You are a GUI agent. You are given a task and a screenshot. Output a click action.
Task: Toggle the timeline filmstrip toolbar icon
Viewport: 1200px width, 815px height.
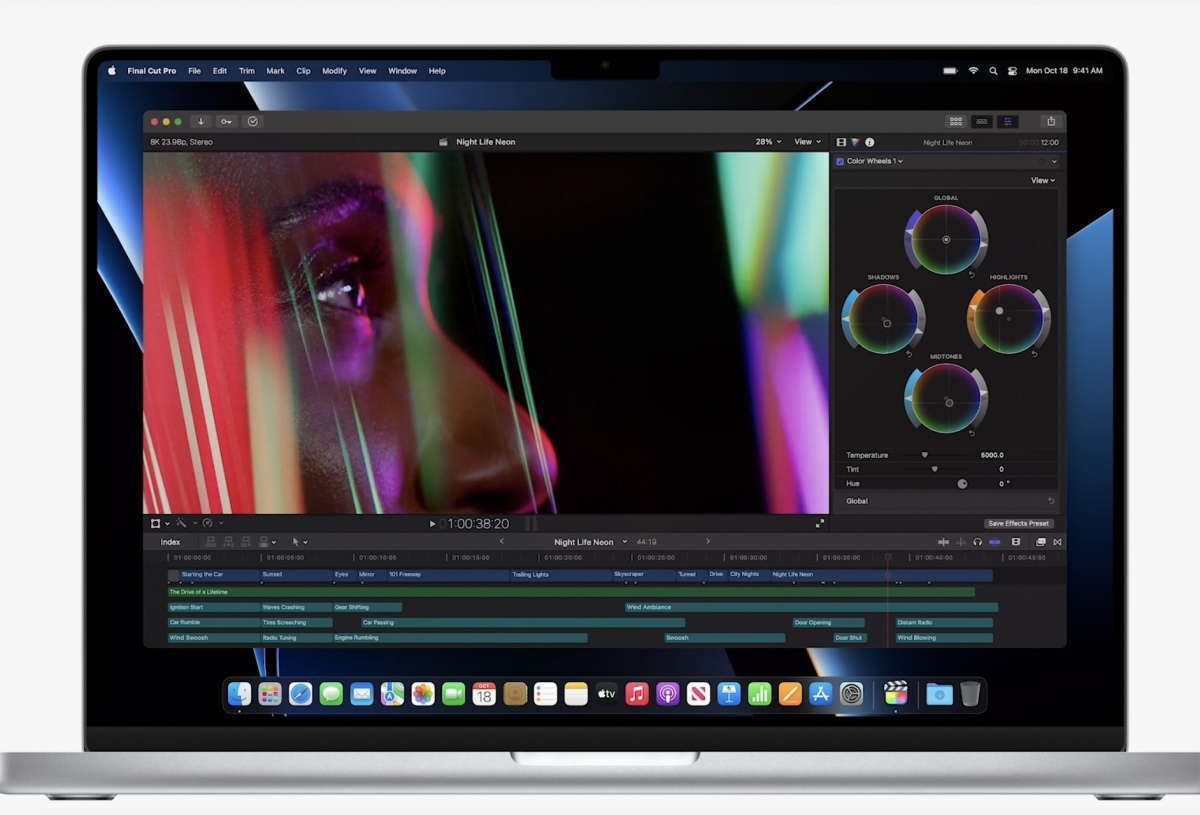982,121
